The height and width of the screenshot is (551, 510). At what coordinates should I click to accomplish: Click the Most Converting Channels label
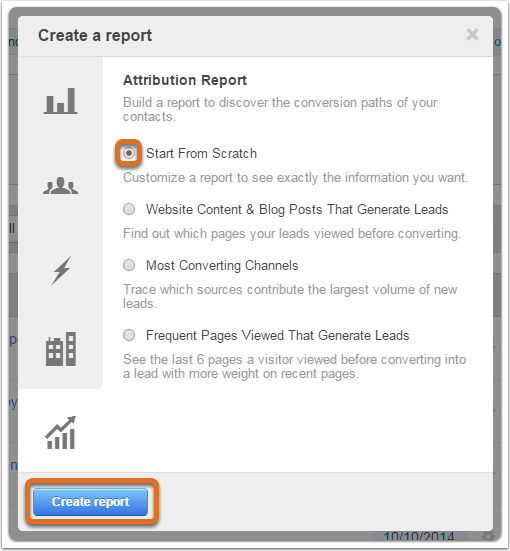click(x=222, y=266)
